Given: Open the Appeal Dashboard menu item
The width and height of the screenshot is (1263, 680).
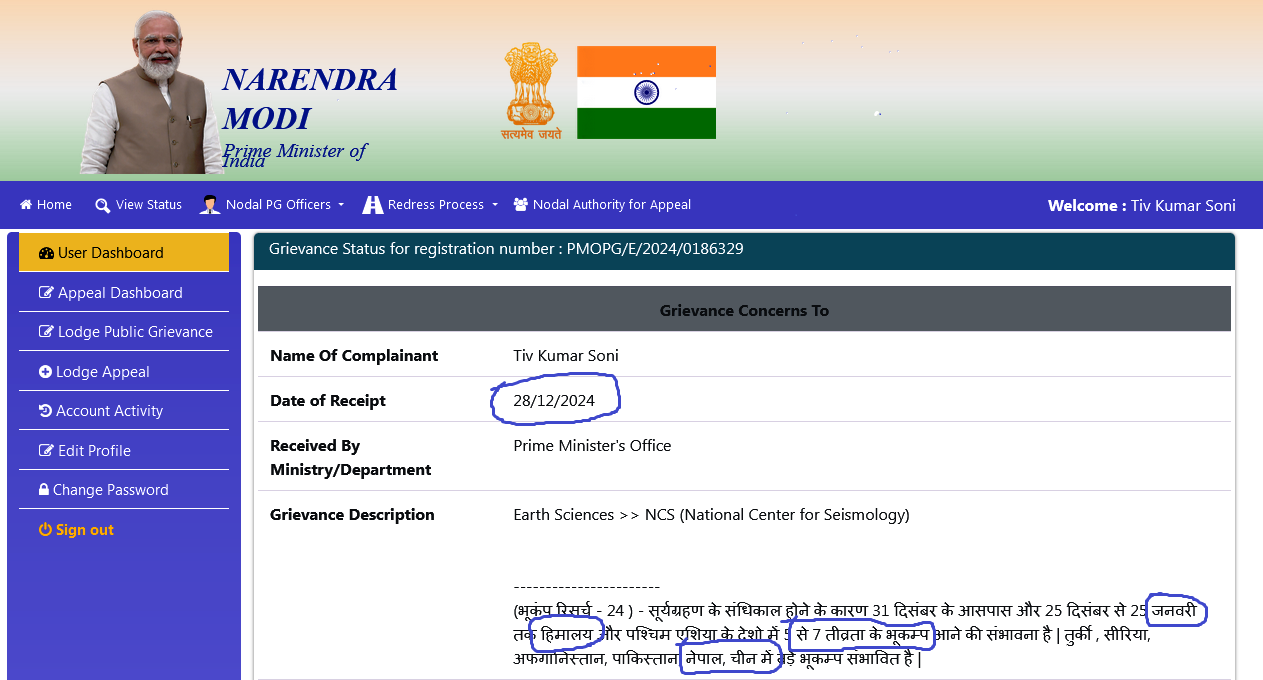Looking at the screenshot, I should tap(120, 293).
